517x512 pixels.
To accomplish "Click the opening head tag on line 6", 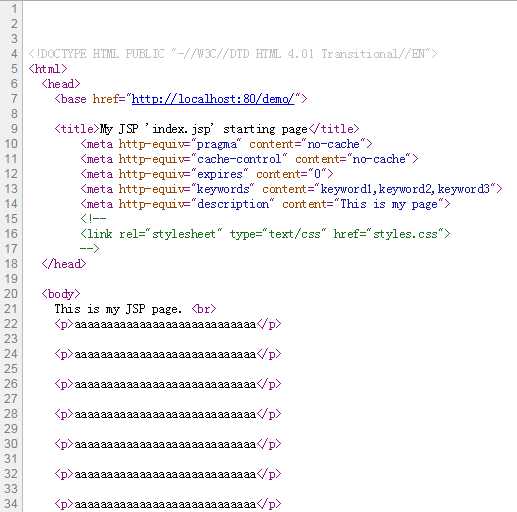I will click(61, 84).
